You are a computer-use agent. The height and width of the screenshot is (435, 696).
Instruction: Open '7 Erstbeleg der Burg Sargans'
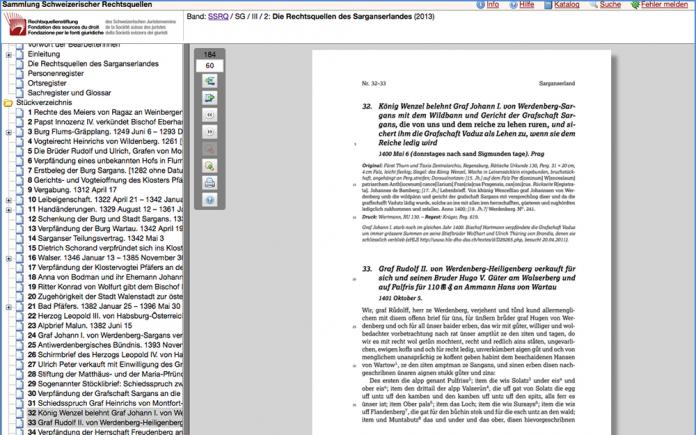coord(105,171)
